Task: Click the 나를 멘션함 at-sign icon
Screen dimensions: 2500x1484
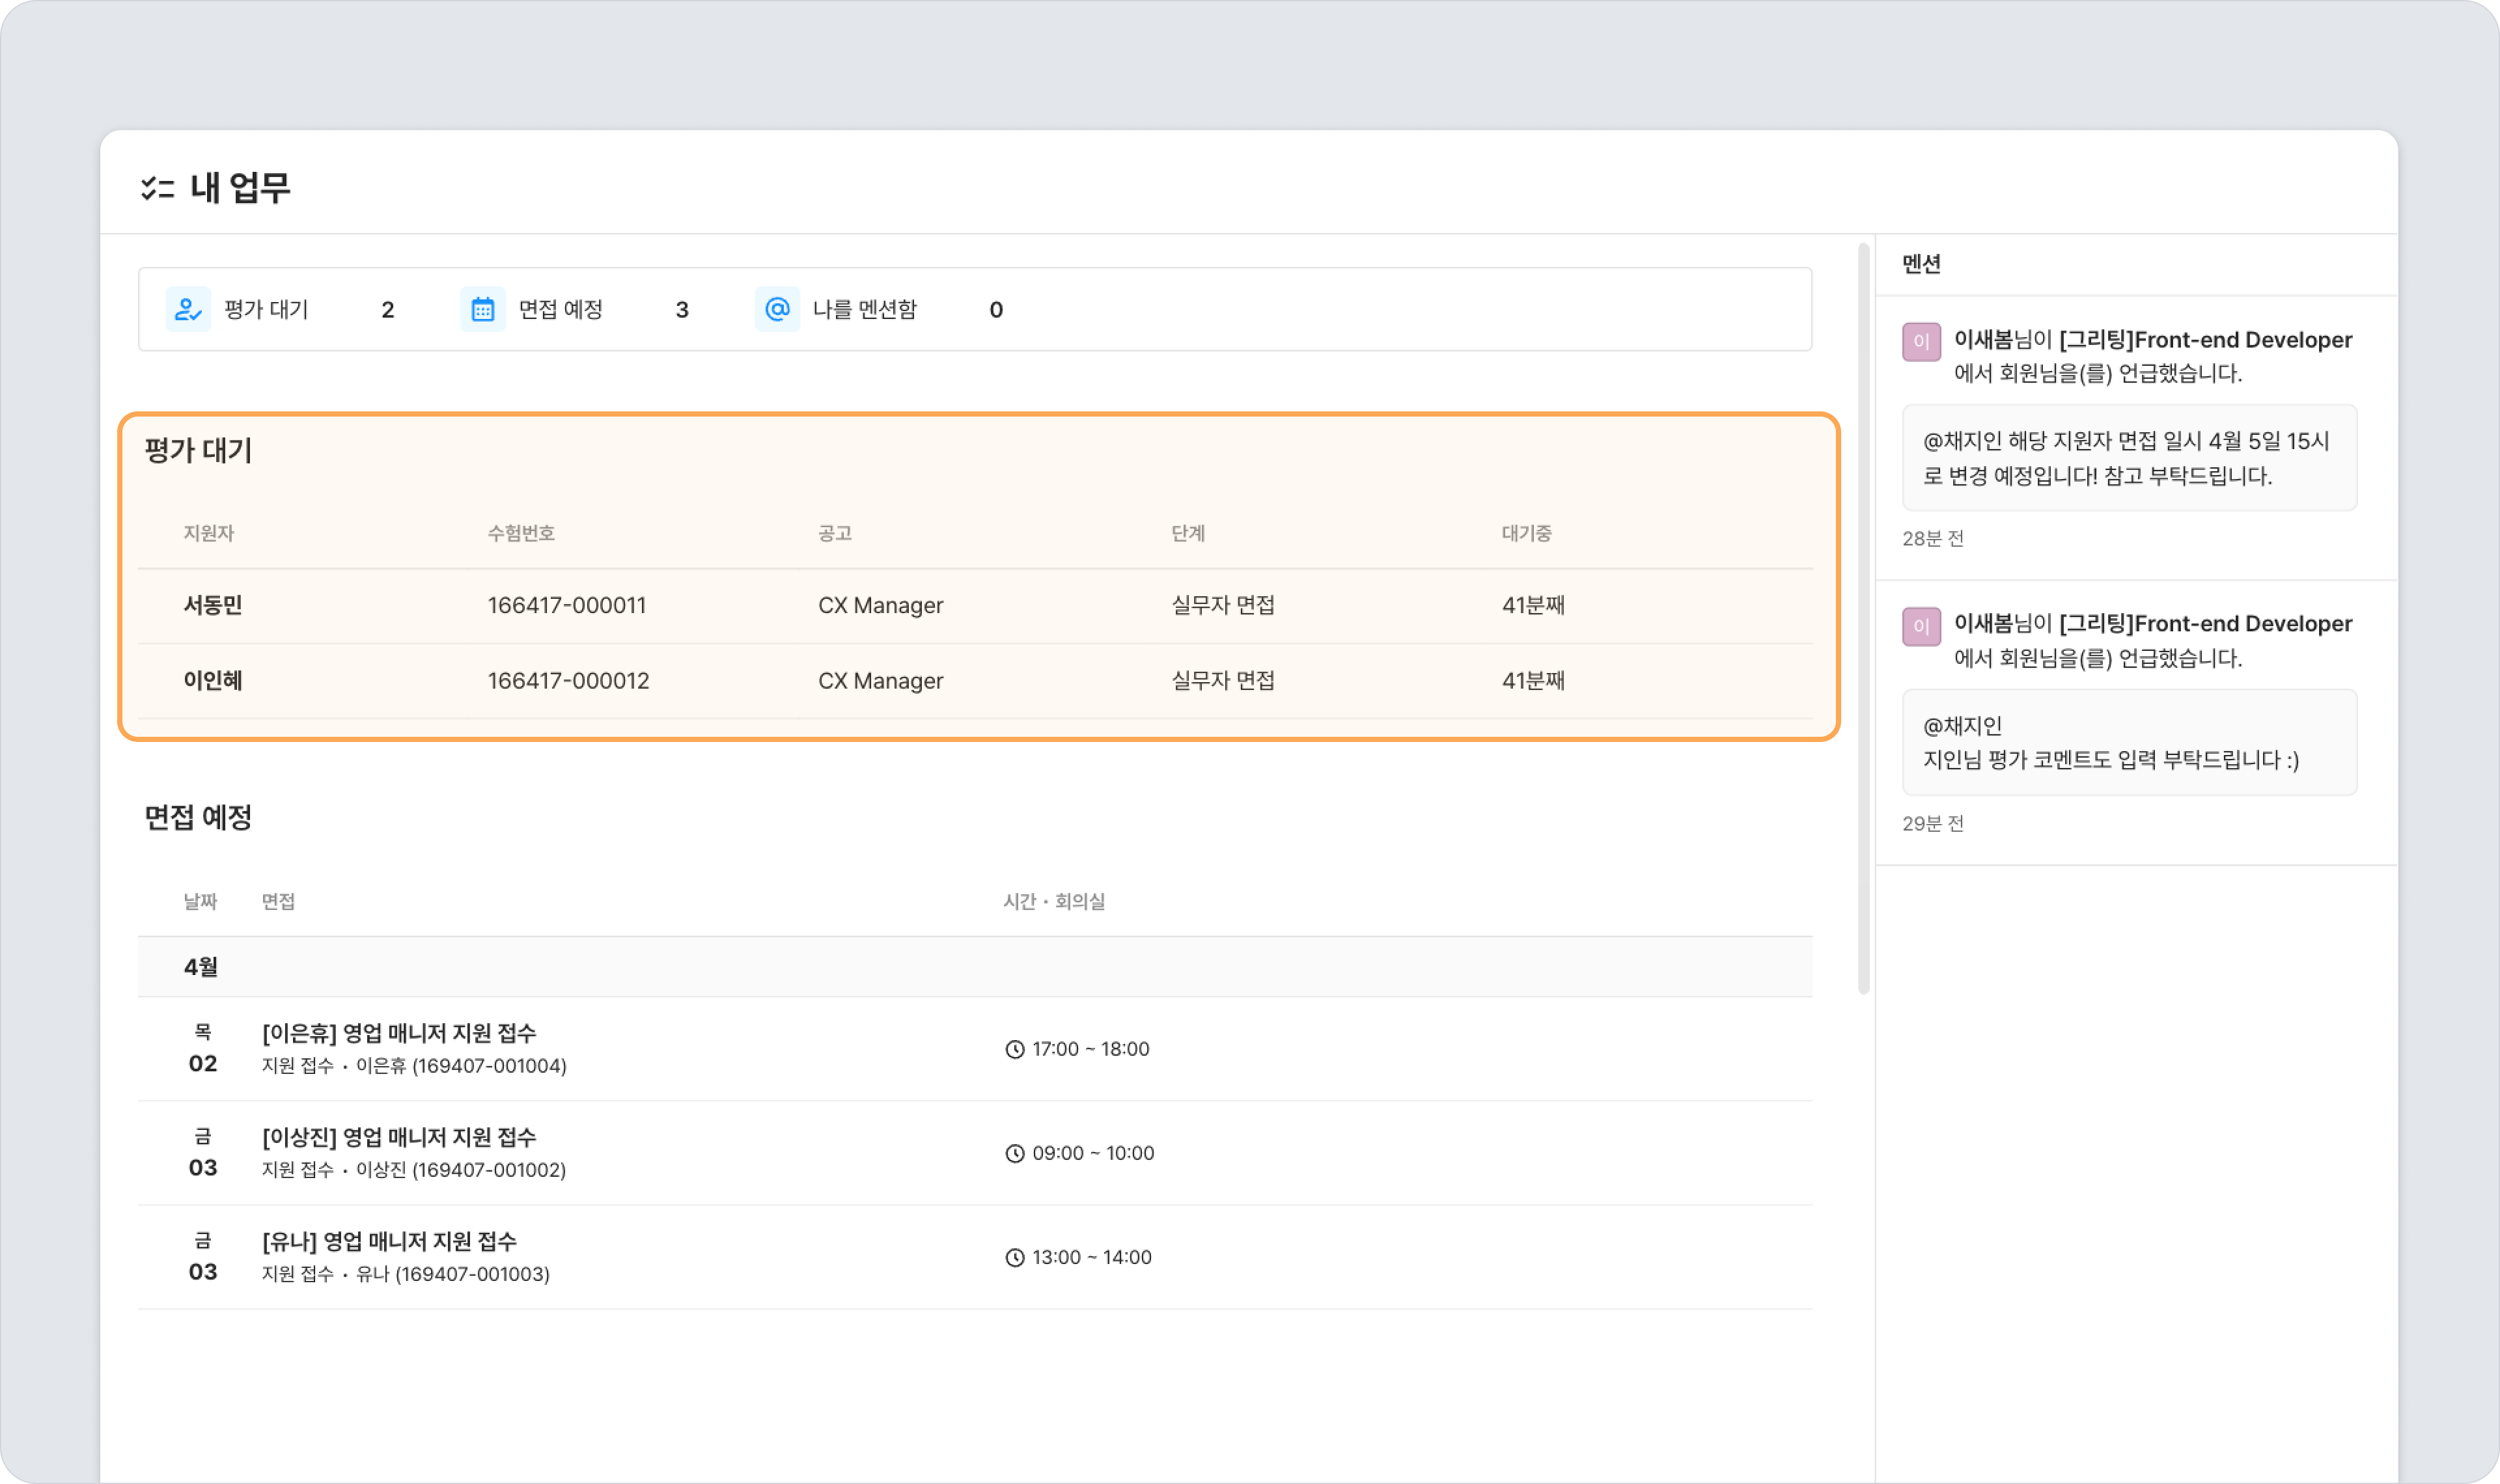Action: 777,309
